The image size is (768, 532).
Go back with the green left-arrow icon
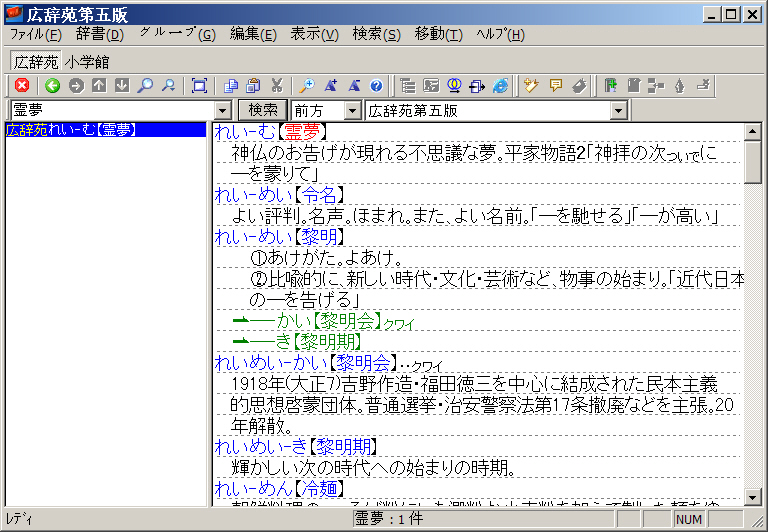(52, 86)
